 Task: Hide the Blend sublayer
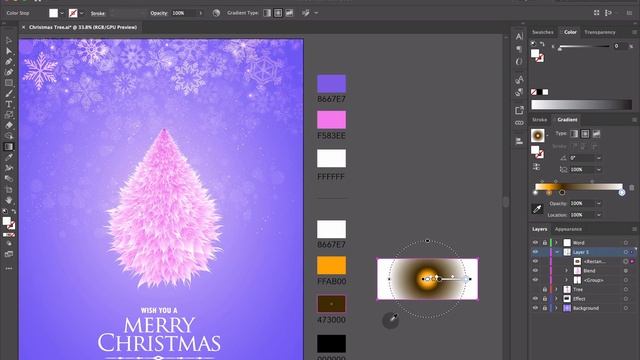click(535, 271)
